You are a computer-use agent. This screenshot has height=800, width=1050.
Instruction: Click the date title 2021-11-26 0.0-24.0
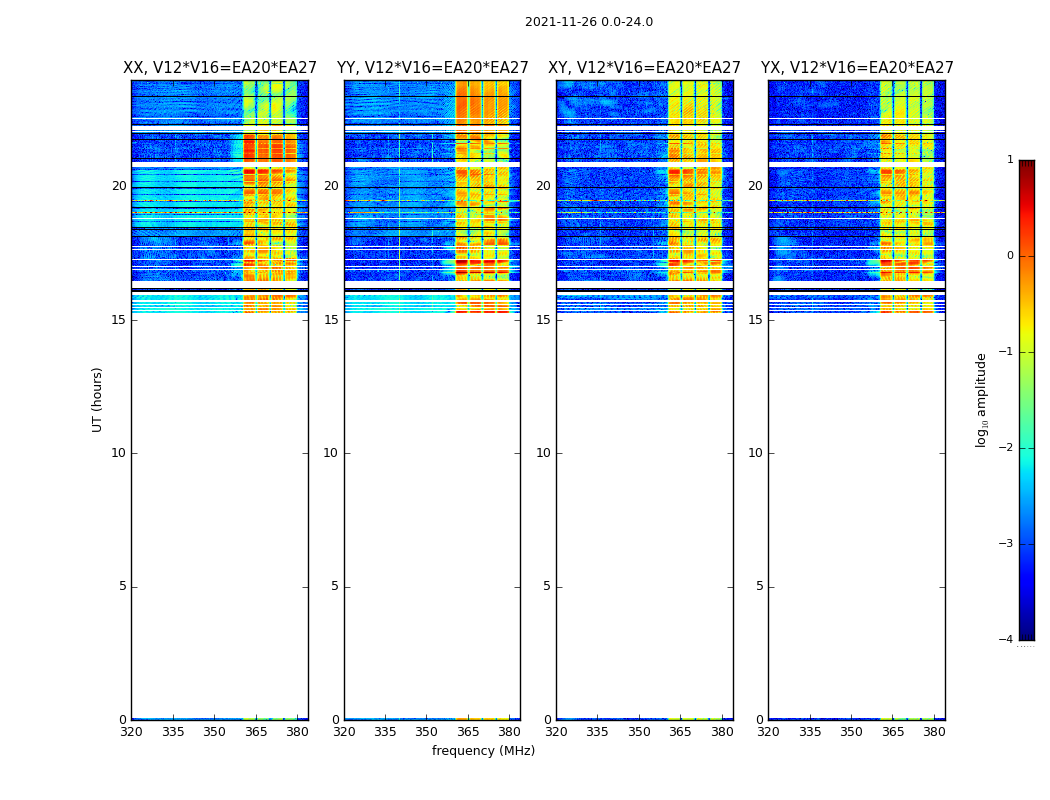click(x=588, y=22)
